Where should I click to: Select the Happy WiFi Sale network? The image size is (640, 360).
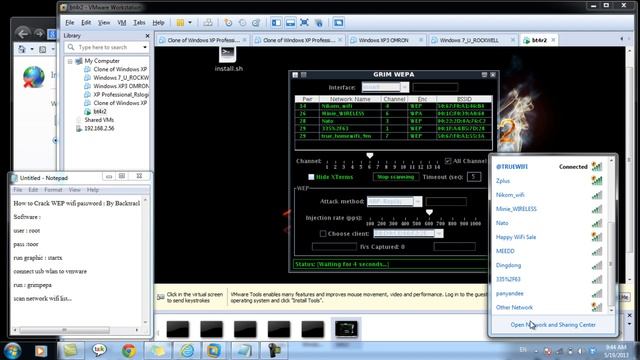[549, 237]
